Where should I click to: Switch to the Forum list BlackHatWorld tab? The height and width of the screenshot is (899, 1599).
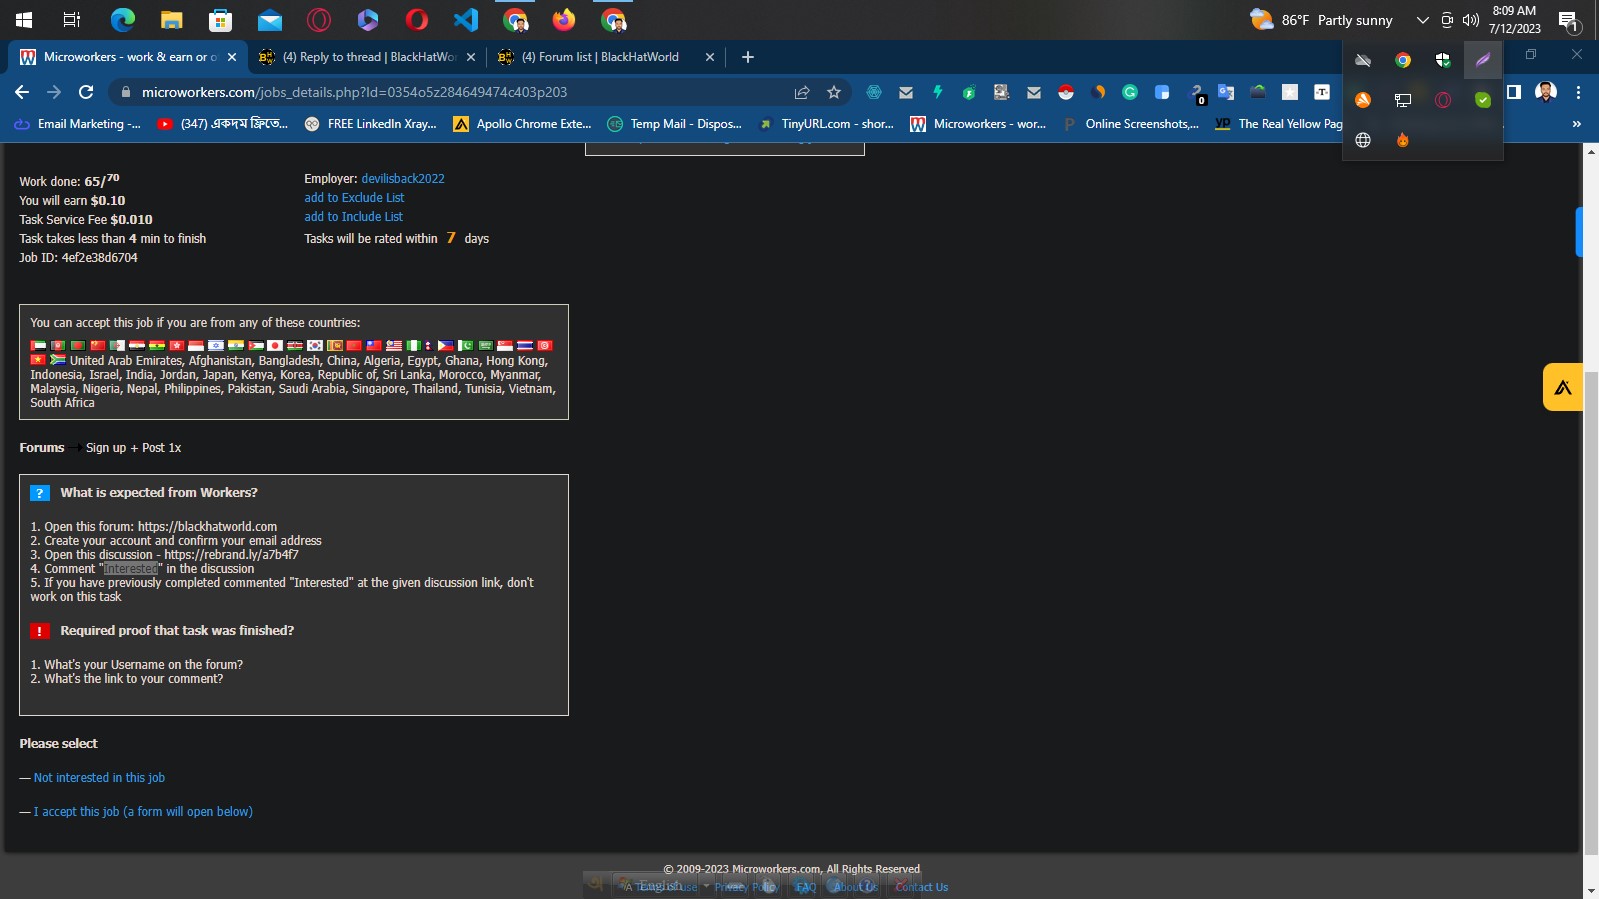pyautogui.click(x=606, y=57)
